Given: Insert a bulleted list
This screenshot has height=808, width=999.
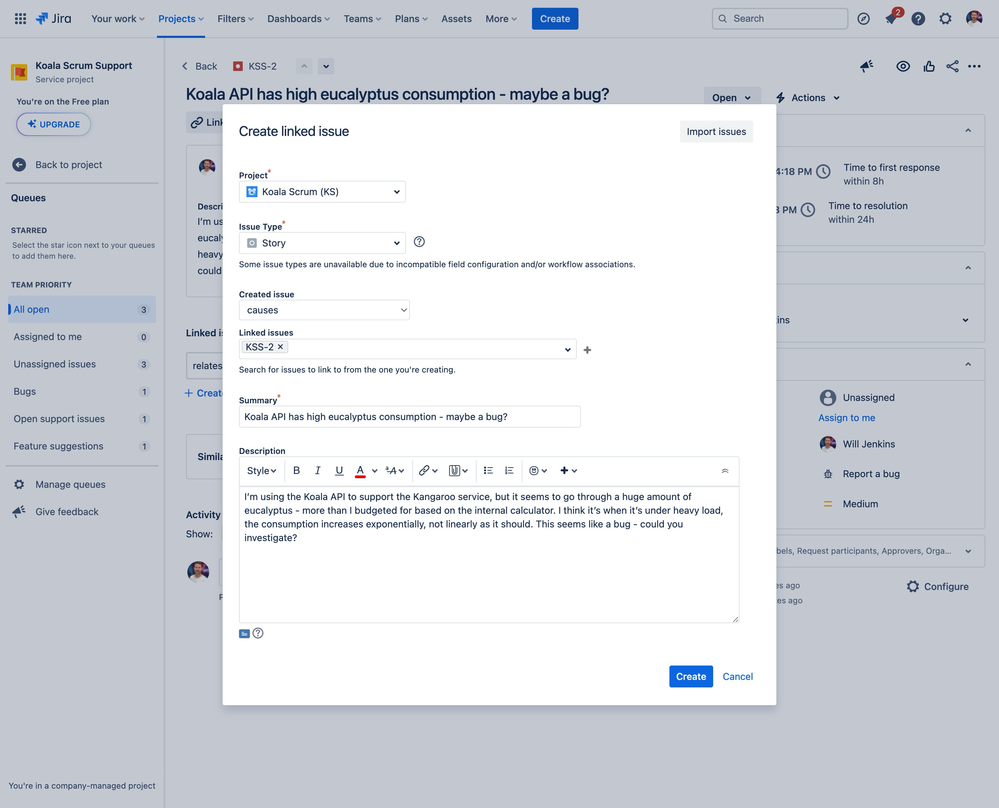Looking at the screenshot, I should click(488, 470).
